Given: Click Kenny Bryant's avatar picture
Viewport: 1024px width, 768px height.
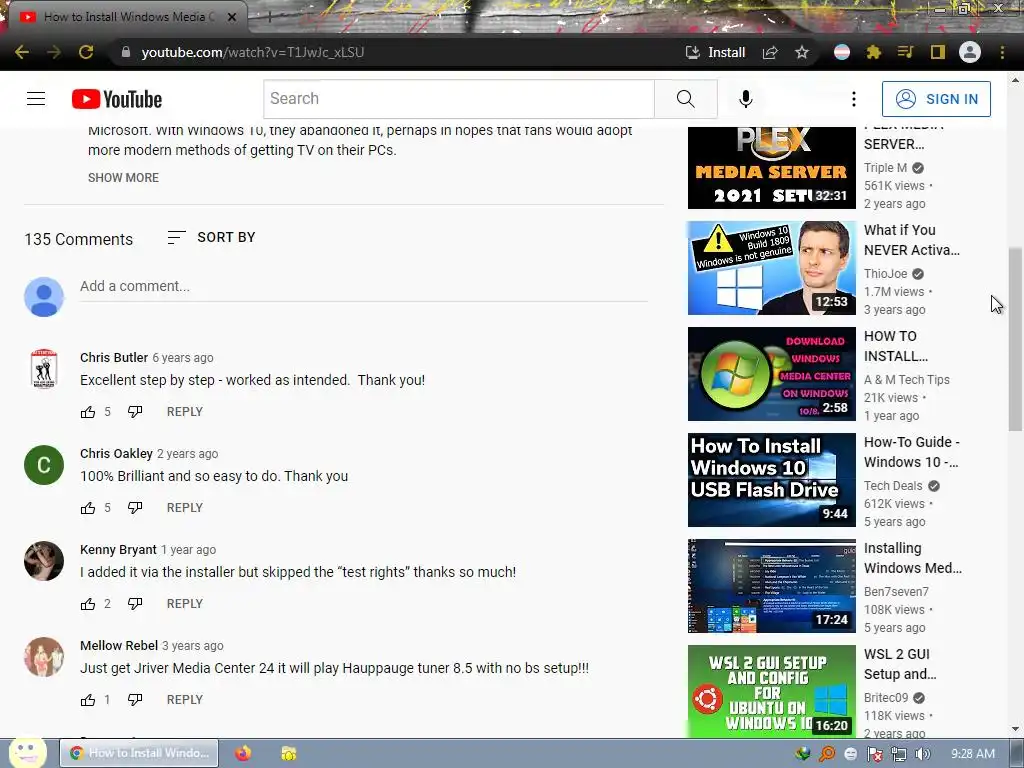Looking at the screenshot, I should pyautogui.click(x=44, y=561).
